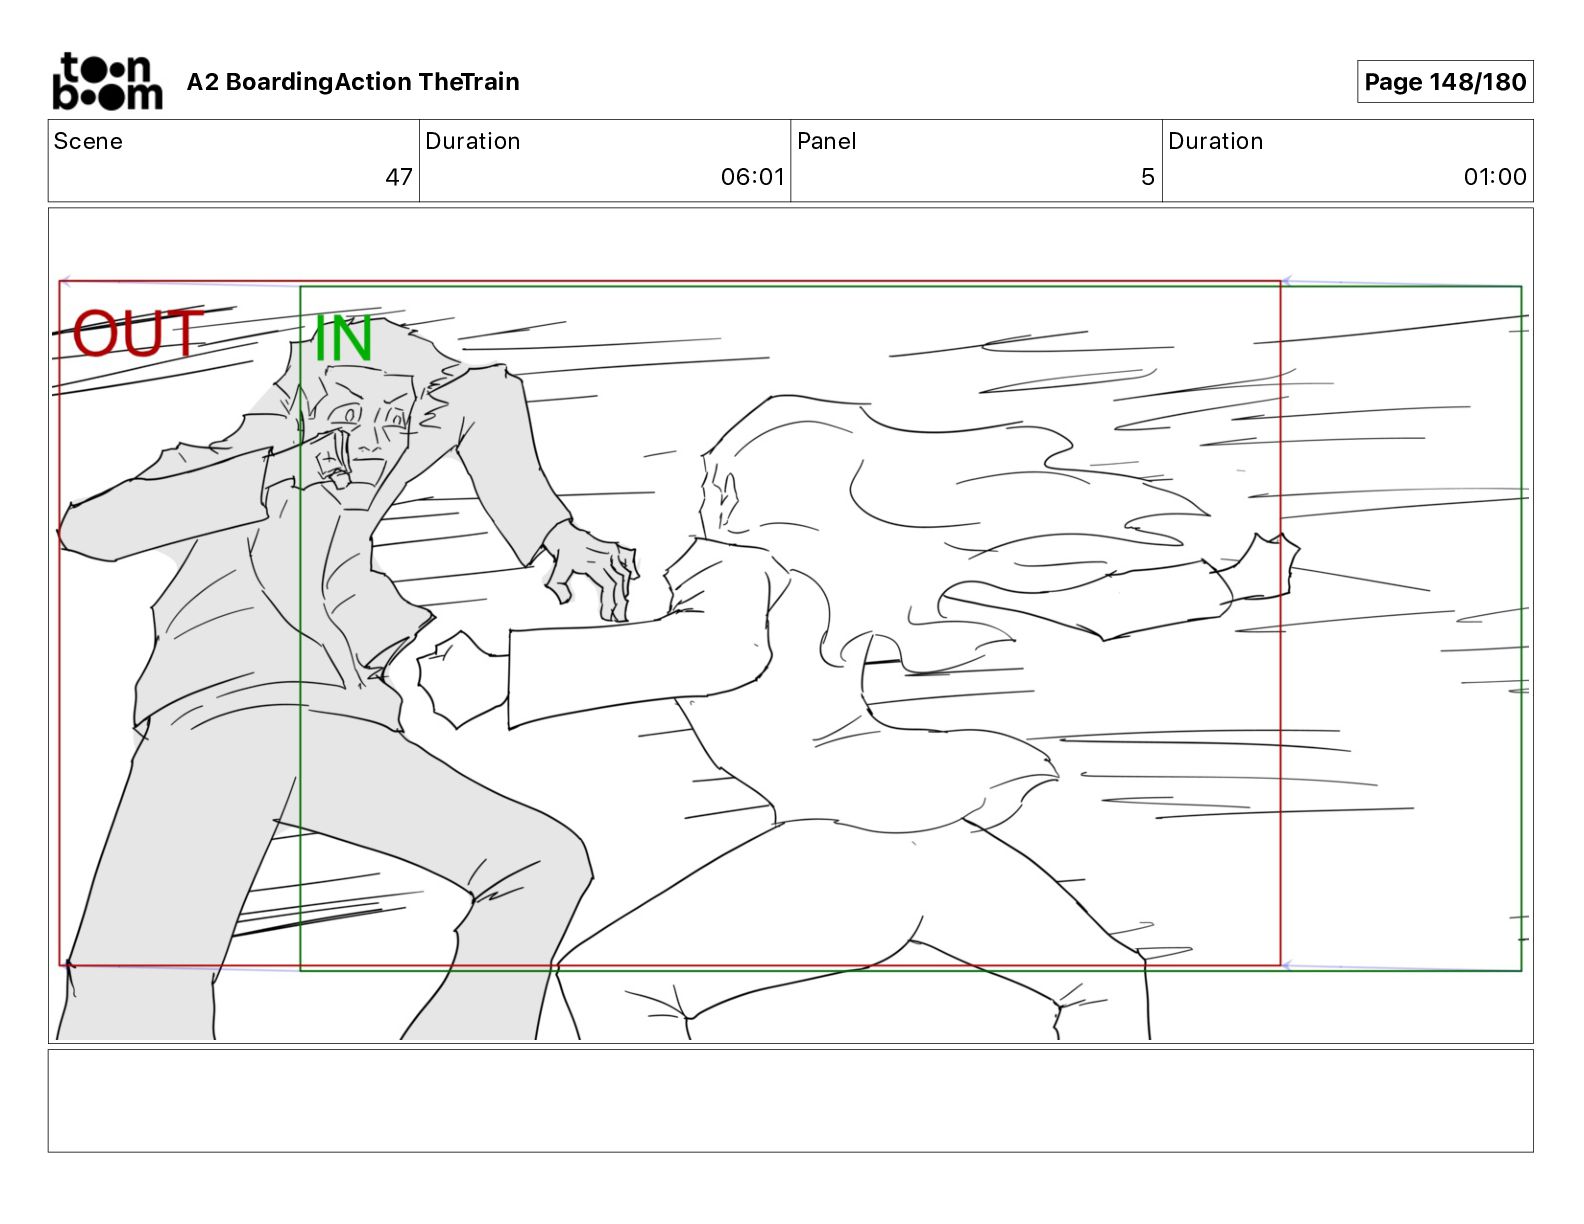Click the scene duration value '06:01'

(753, 177)
